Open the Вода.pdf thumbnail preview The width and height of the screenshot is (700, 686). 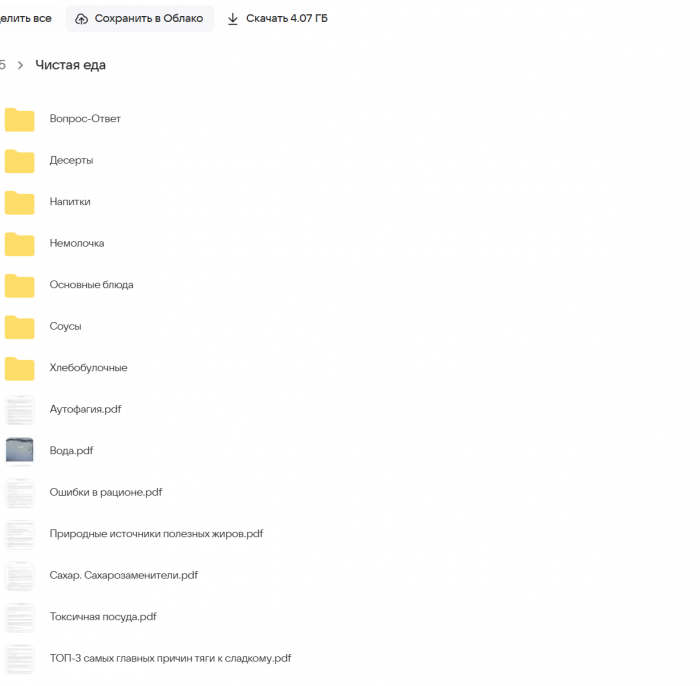19,451
